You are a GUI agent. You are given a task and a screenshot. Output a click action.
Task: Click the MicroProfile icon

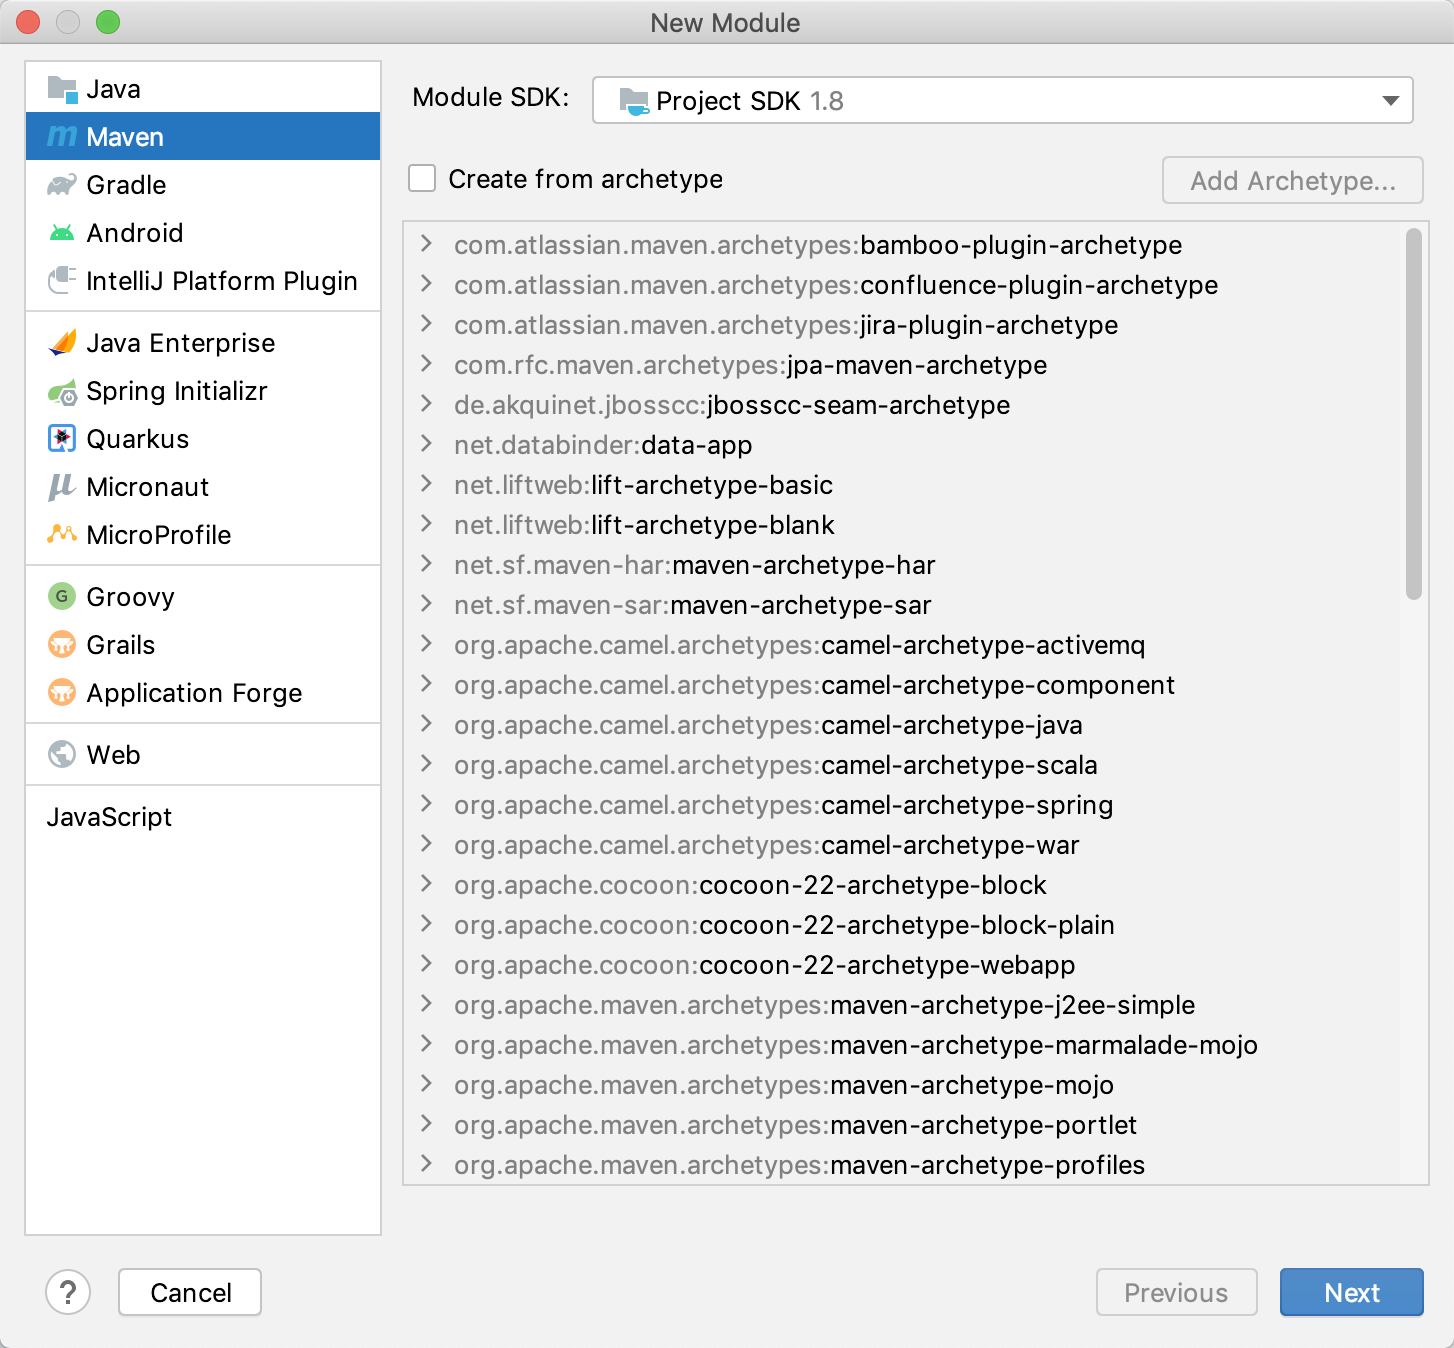pos(62,534)
